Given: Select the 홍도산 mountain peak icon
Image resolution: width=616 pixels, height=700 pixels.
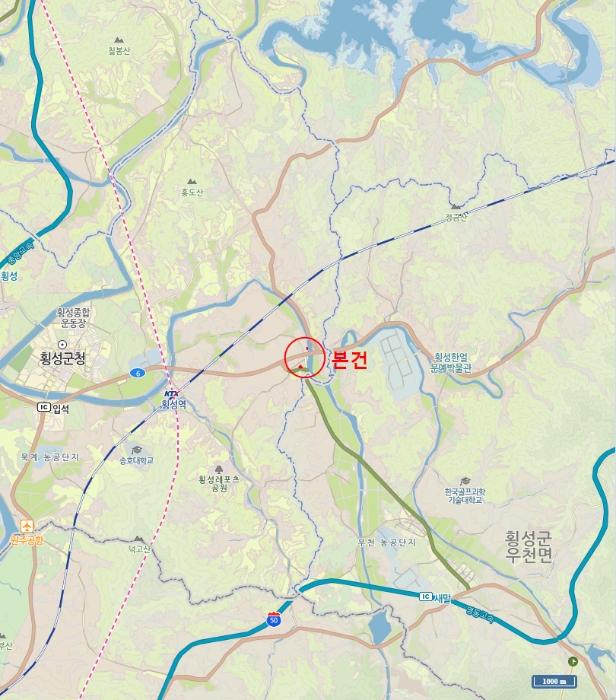Looking at the screenshot, I should pos(192,182).
